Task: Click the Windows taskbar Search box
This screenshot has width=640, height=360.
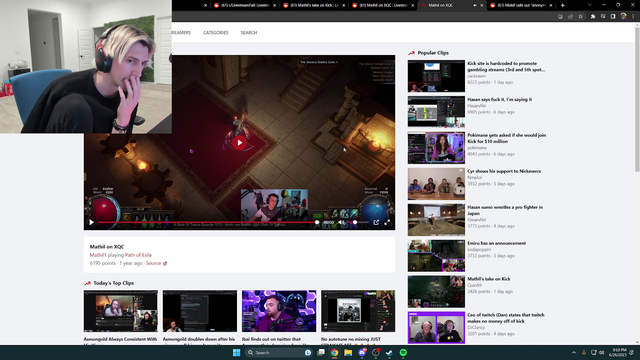Action: pos(278,353)
